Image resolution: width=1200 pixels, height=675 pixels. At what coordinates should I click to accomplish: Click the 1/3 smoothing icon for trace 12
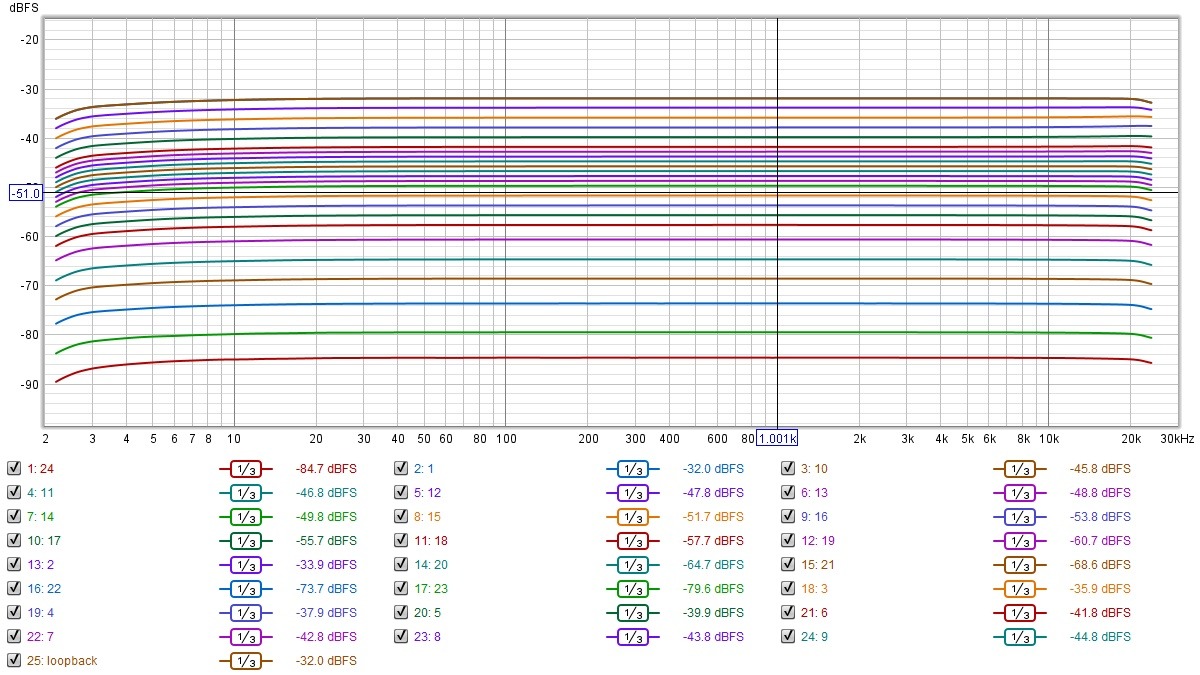[632, 492]
